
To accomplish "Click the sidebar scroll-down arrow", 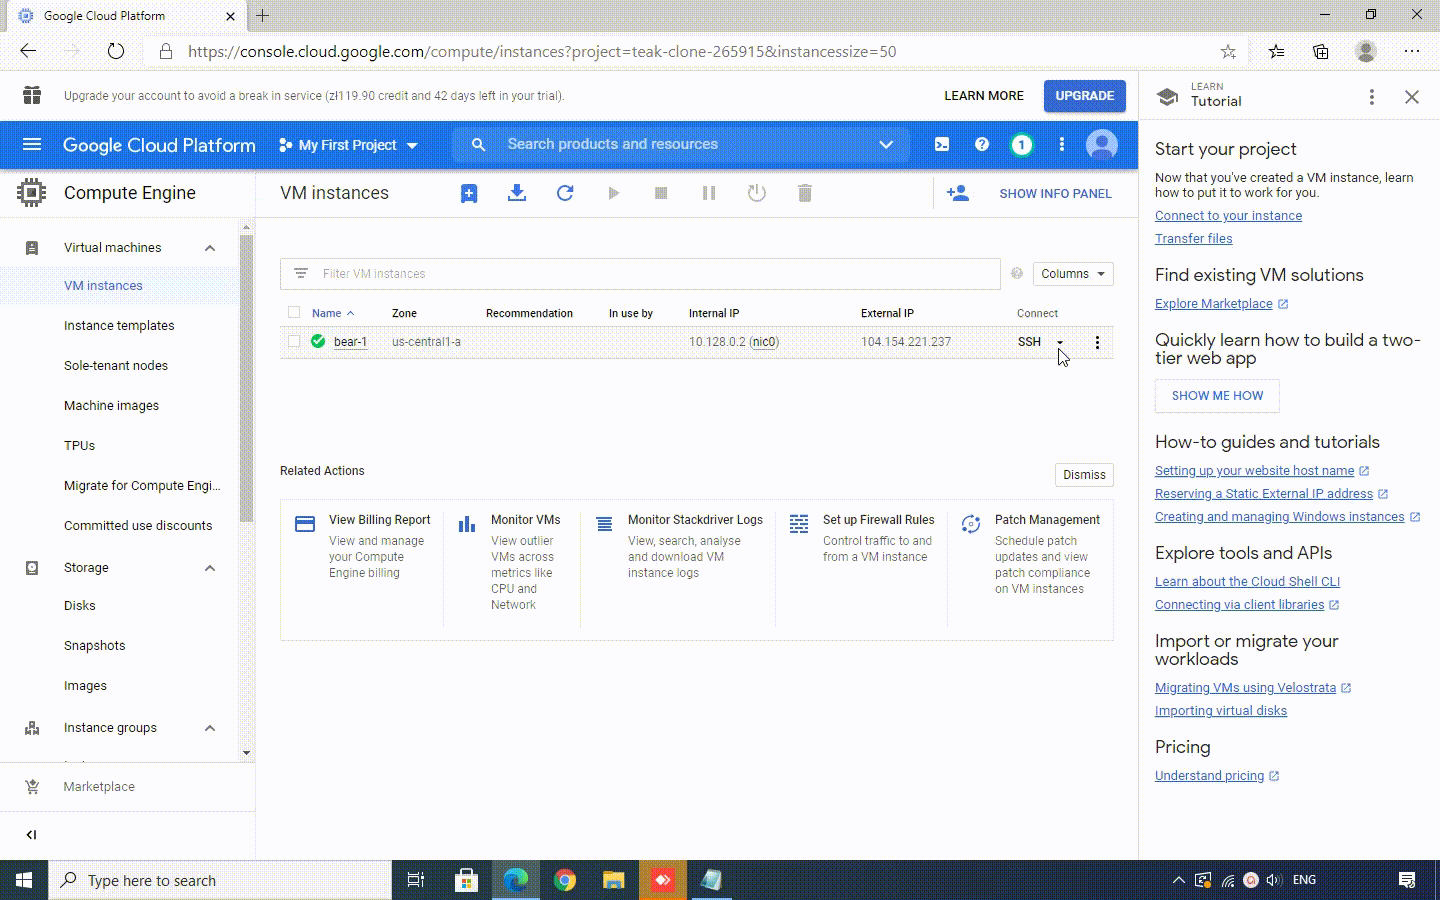I will pyautogui.click(x=246, y=753).
